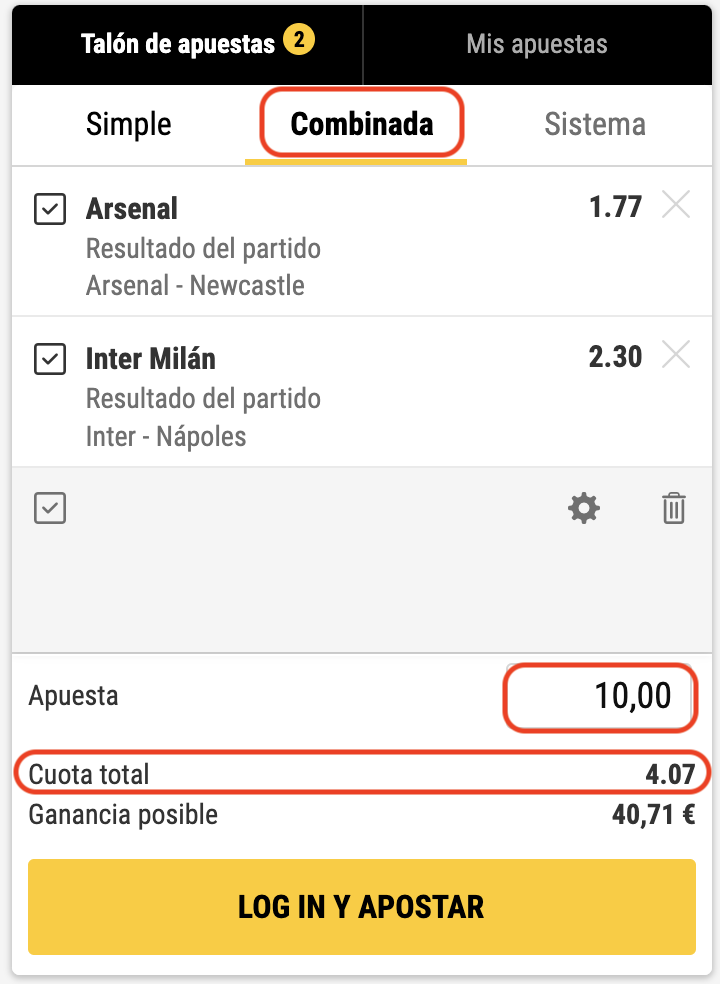This screenshot has width=720, height=984.
Task: Focus the Apuesta stake input field
Action: click(x=599, y=695)
